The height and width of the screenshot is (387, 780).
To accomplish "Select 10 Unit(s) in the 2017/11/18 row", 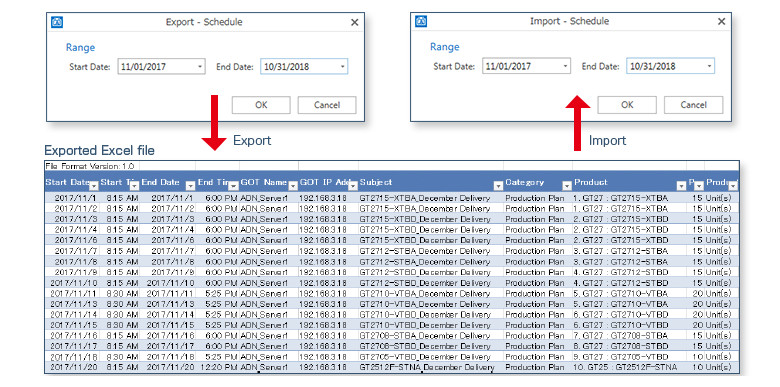I will (x=712, y=357).
